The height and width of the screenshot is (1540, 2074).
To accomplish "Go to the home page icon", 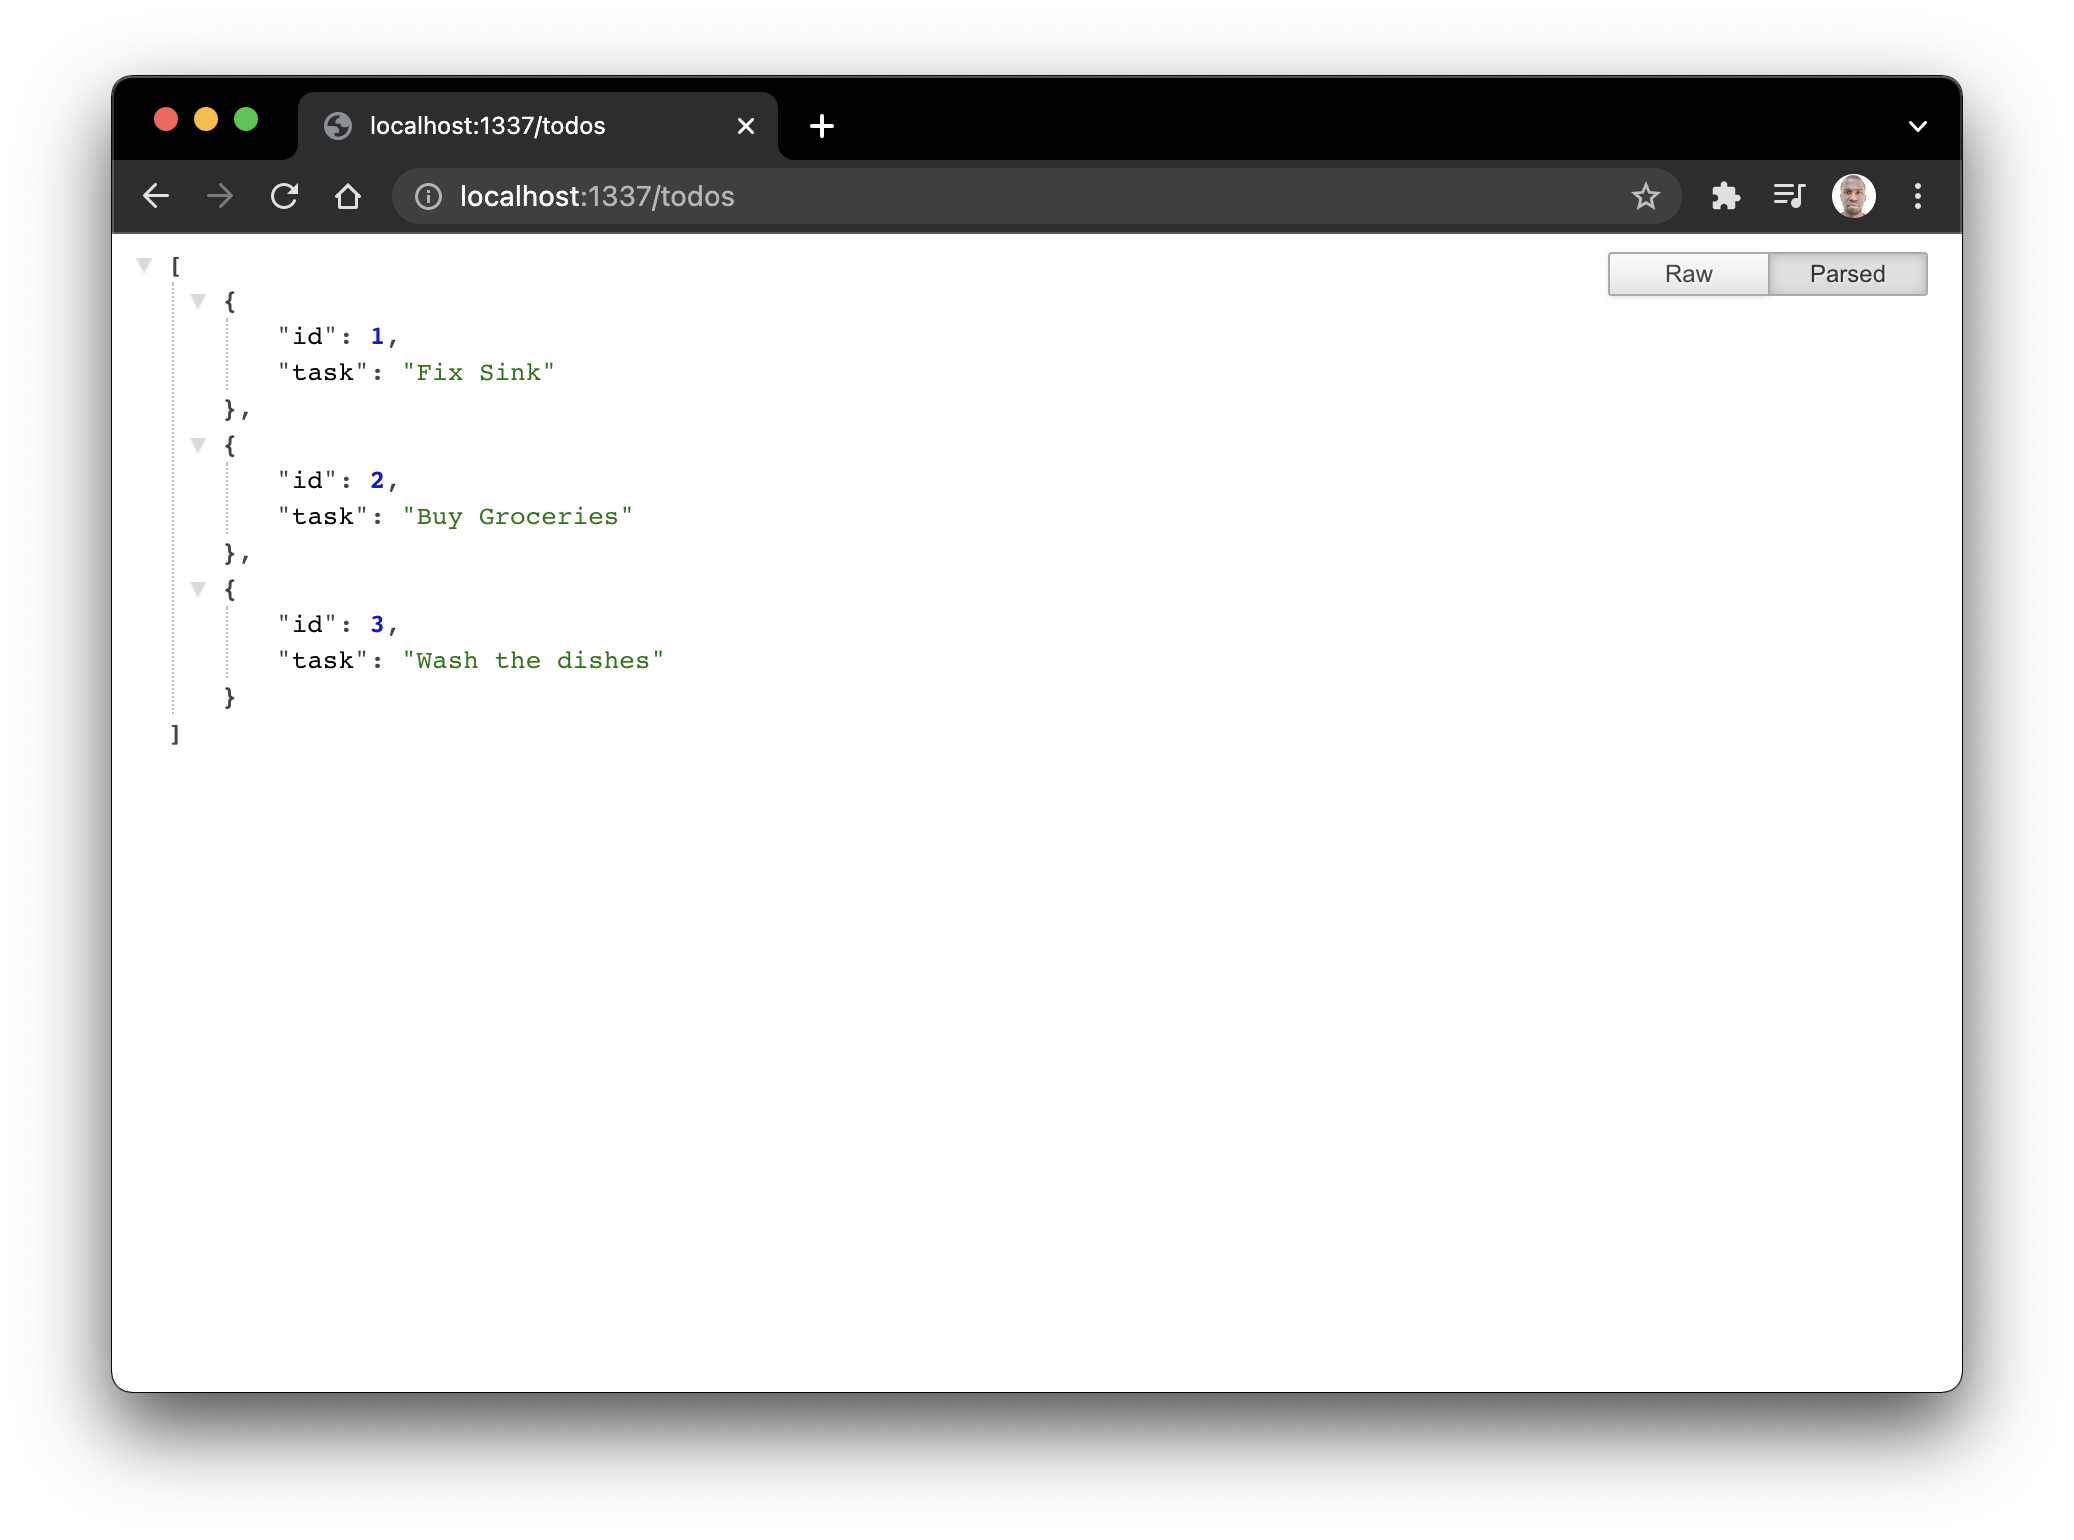I will (348, 196).
